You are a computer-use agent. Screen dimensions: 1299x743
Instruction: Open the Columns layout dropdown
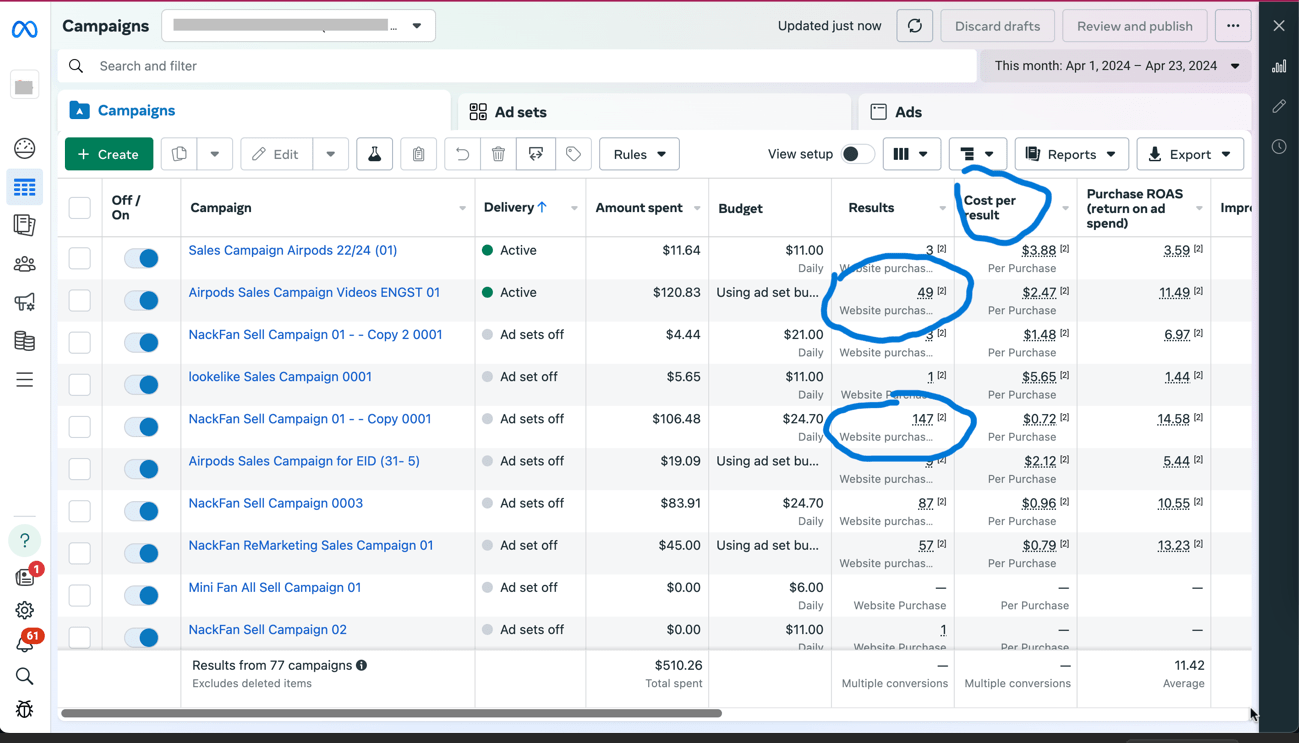click(911, 154)
